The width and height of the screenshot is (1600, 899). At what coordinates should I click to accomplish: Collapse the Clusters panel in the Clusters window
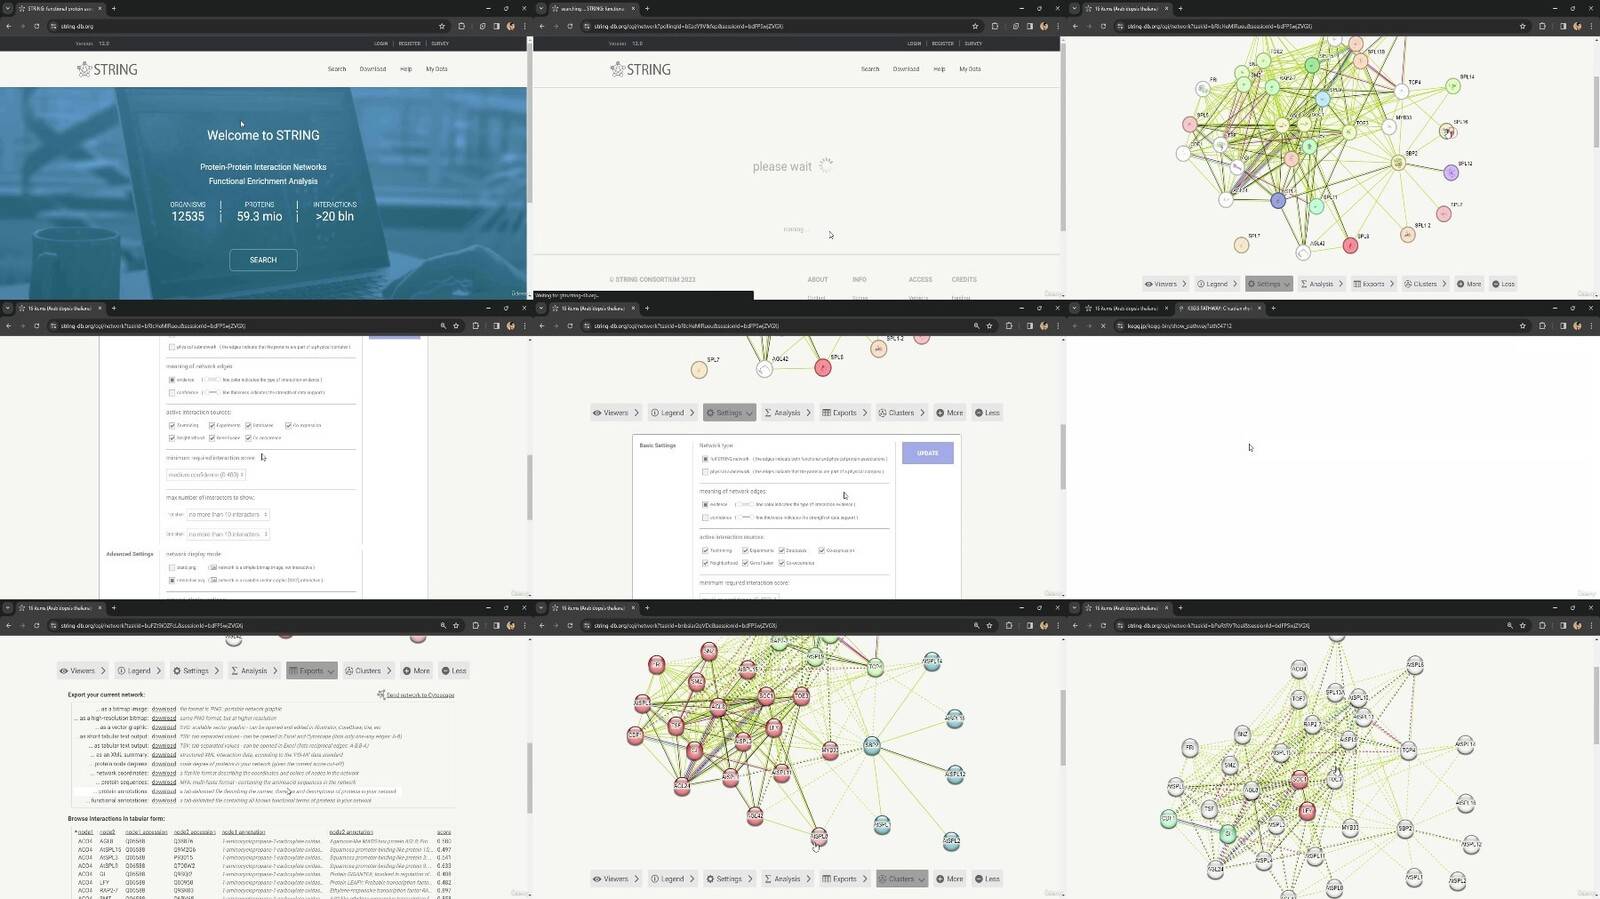pos(901,879)
